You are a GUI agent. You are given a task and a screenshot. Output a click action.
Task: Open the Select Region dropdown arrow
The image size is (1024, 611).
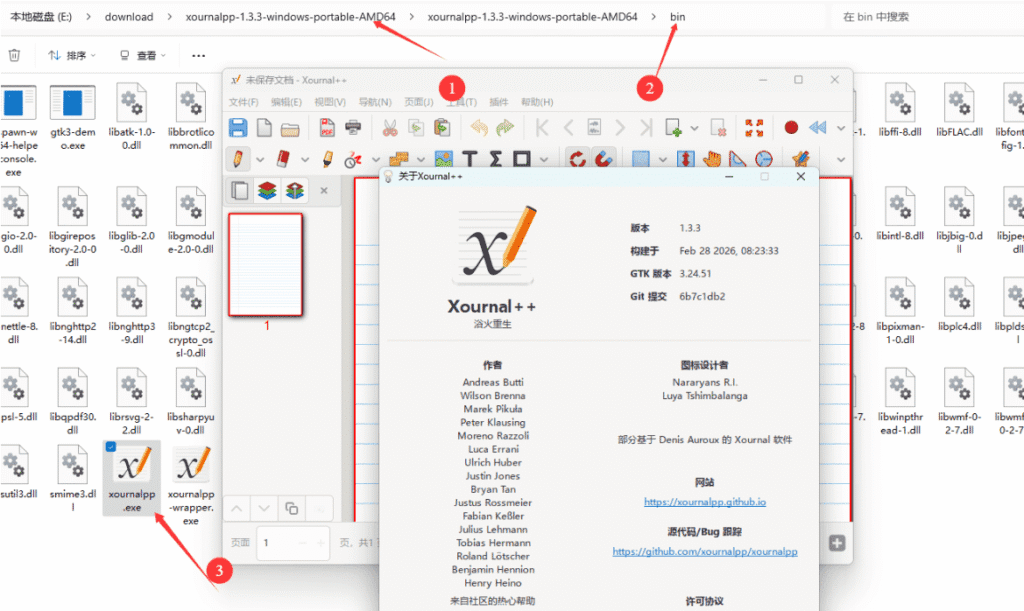[x=663, y=159]
